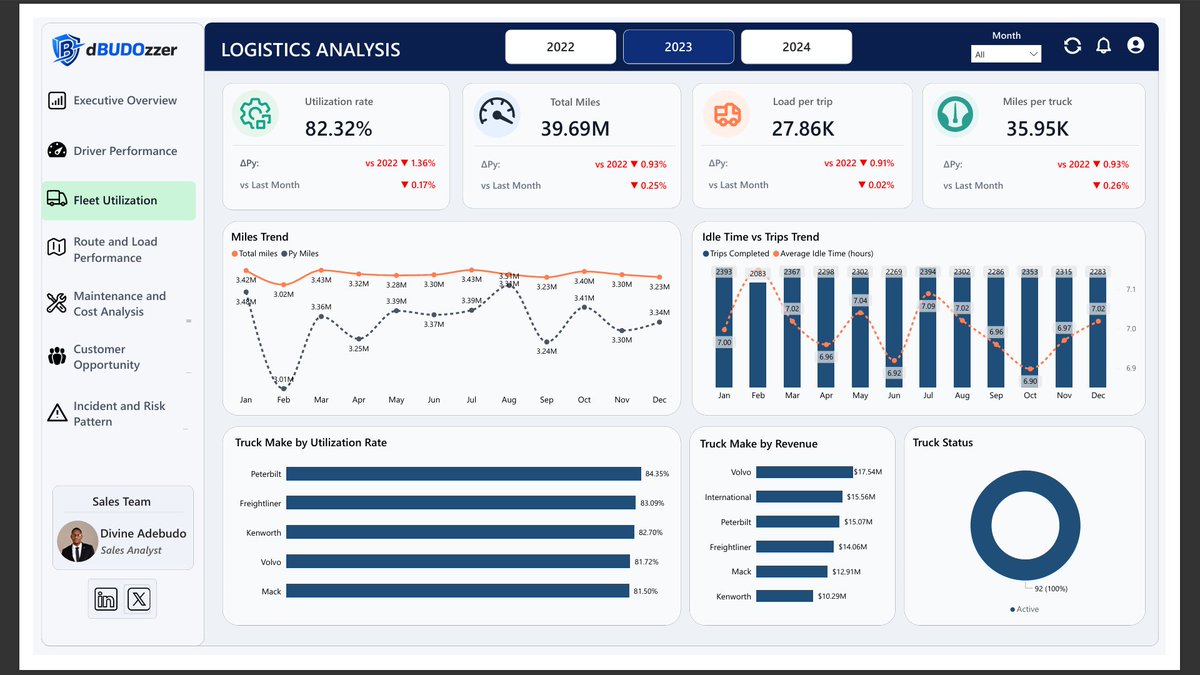Click the Driver Performance gauge icon

[x=57, y=150]
